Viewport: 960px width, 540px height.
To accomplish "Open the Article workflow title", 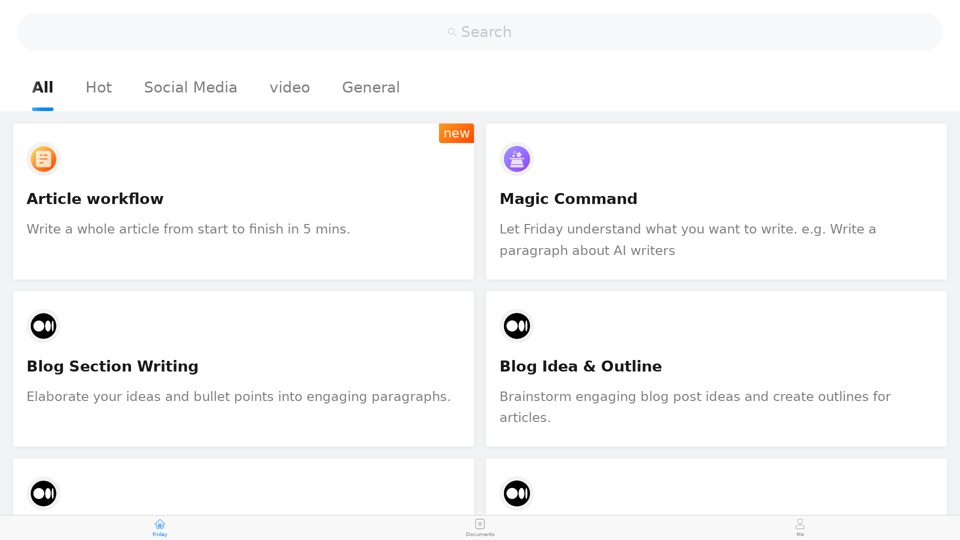I will pos(95,199).
